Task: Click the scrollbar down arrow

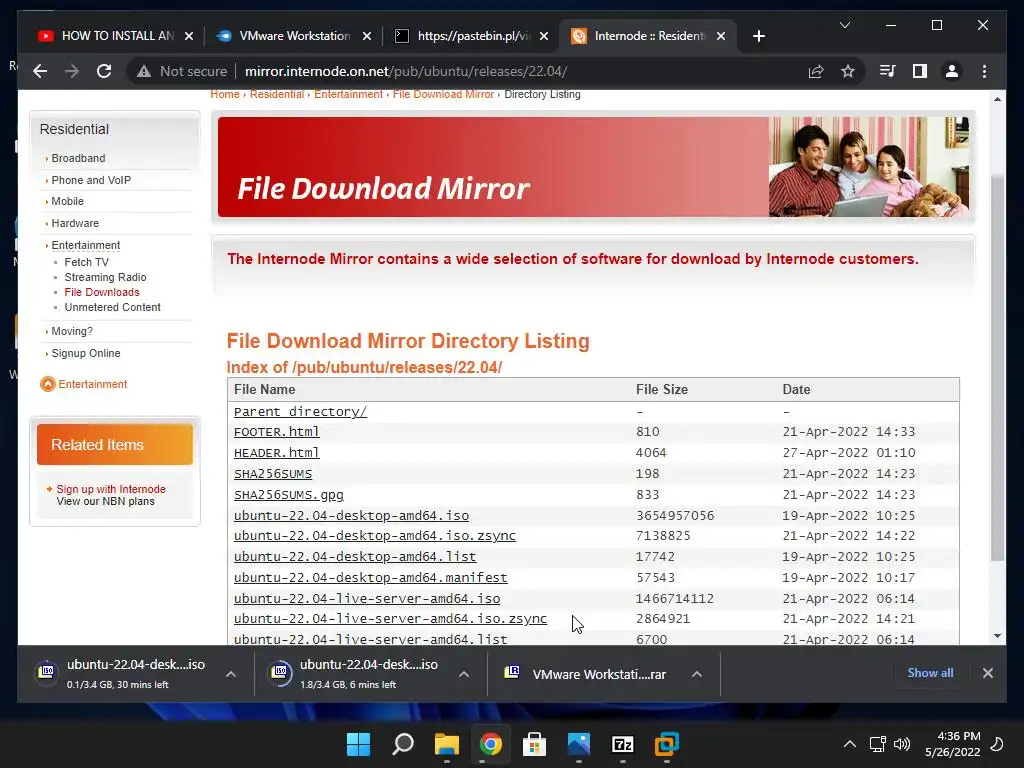Action: tap(997, 636)
